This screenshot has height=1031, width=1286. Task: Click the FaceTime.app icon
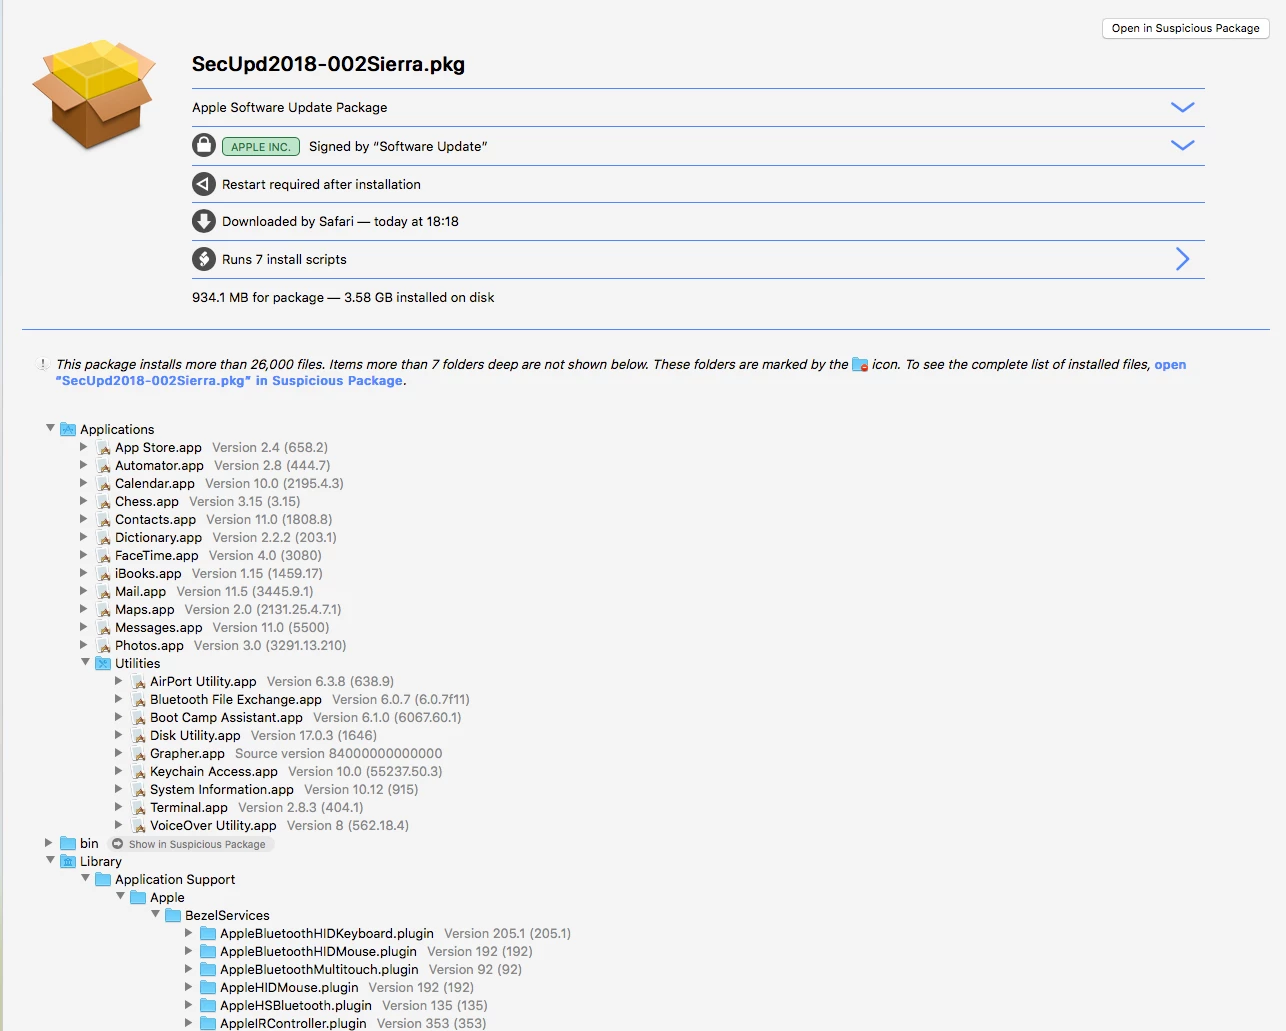pos(103,556)
